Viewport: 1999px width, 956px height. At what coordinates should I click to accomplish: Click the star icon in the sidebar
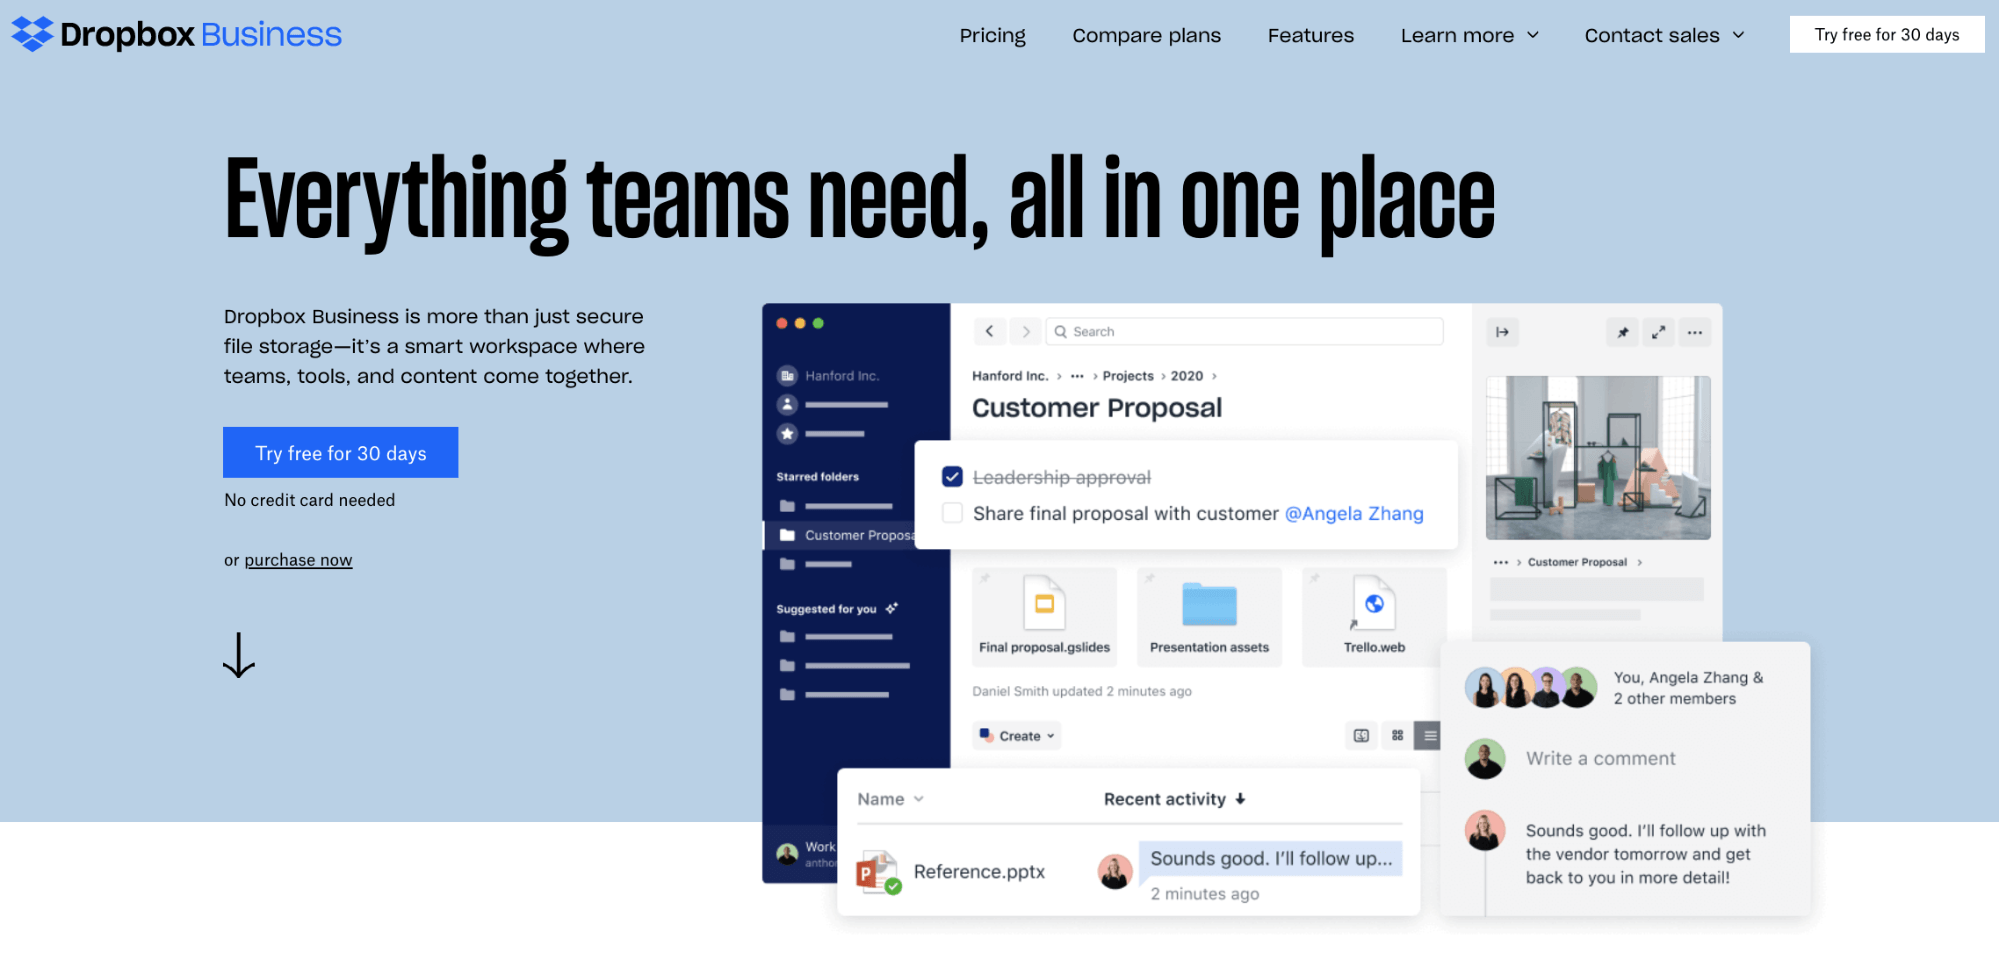787,433
